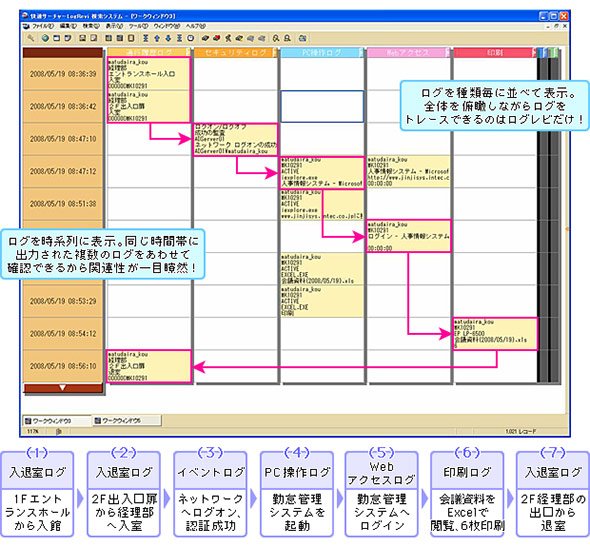This screenshot has width=590, height=547.
Task: Click the セキュリティログ column header
Action: tap(235, 53)
